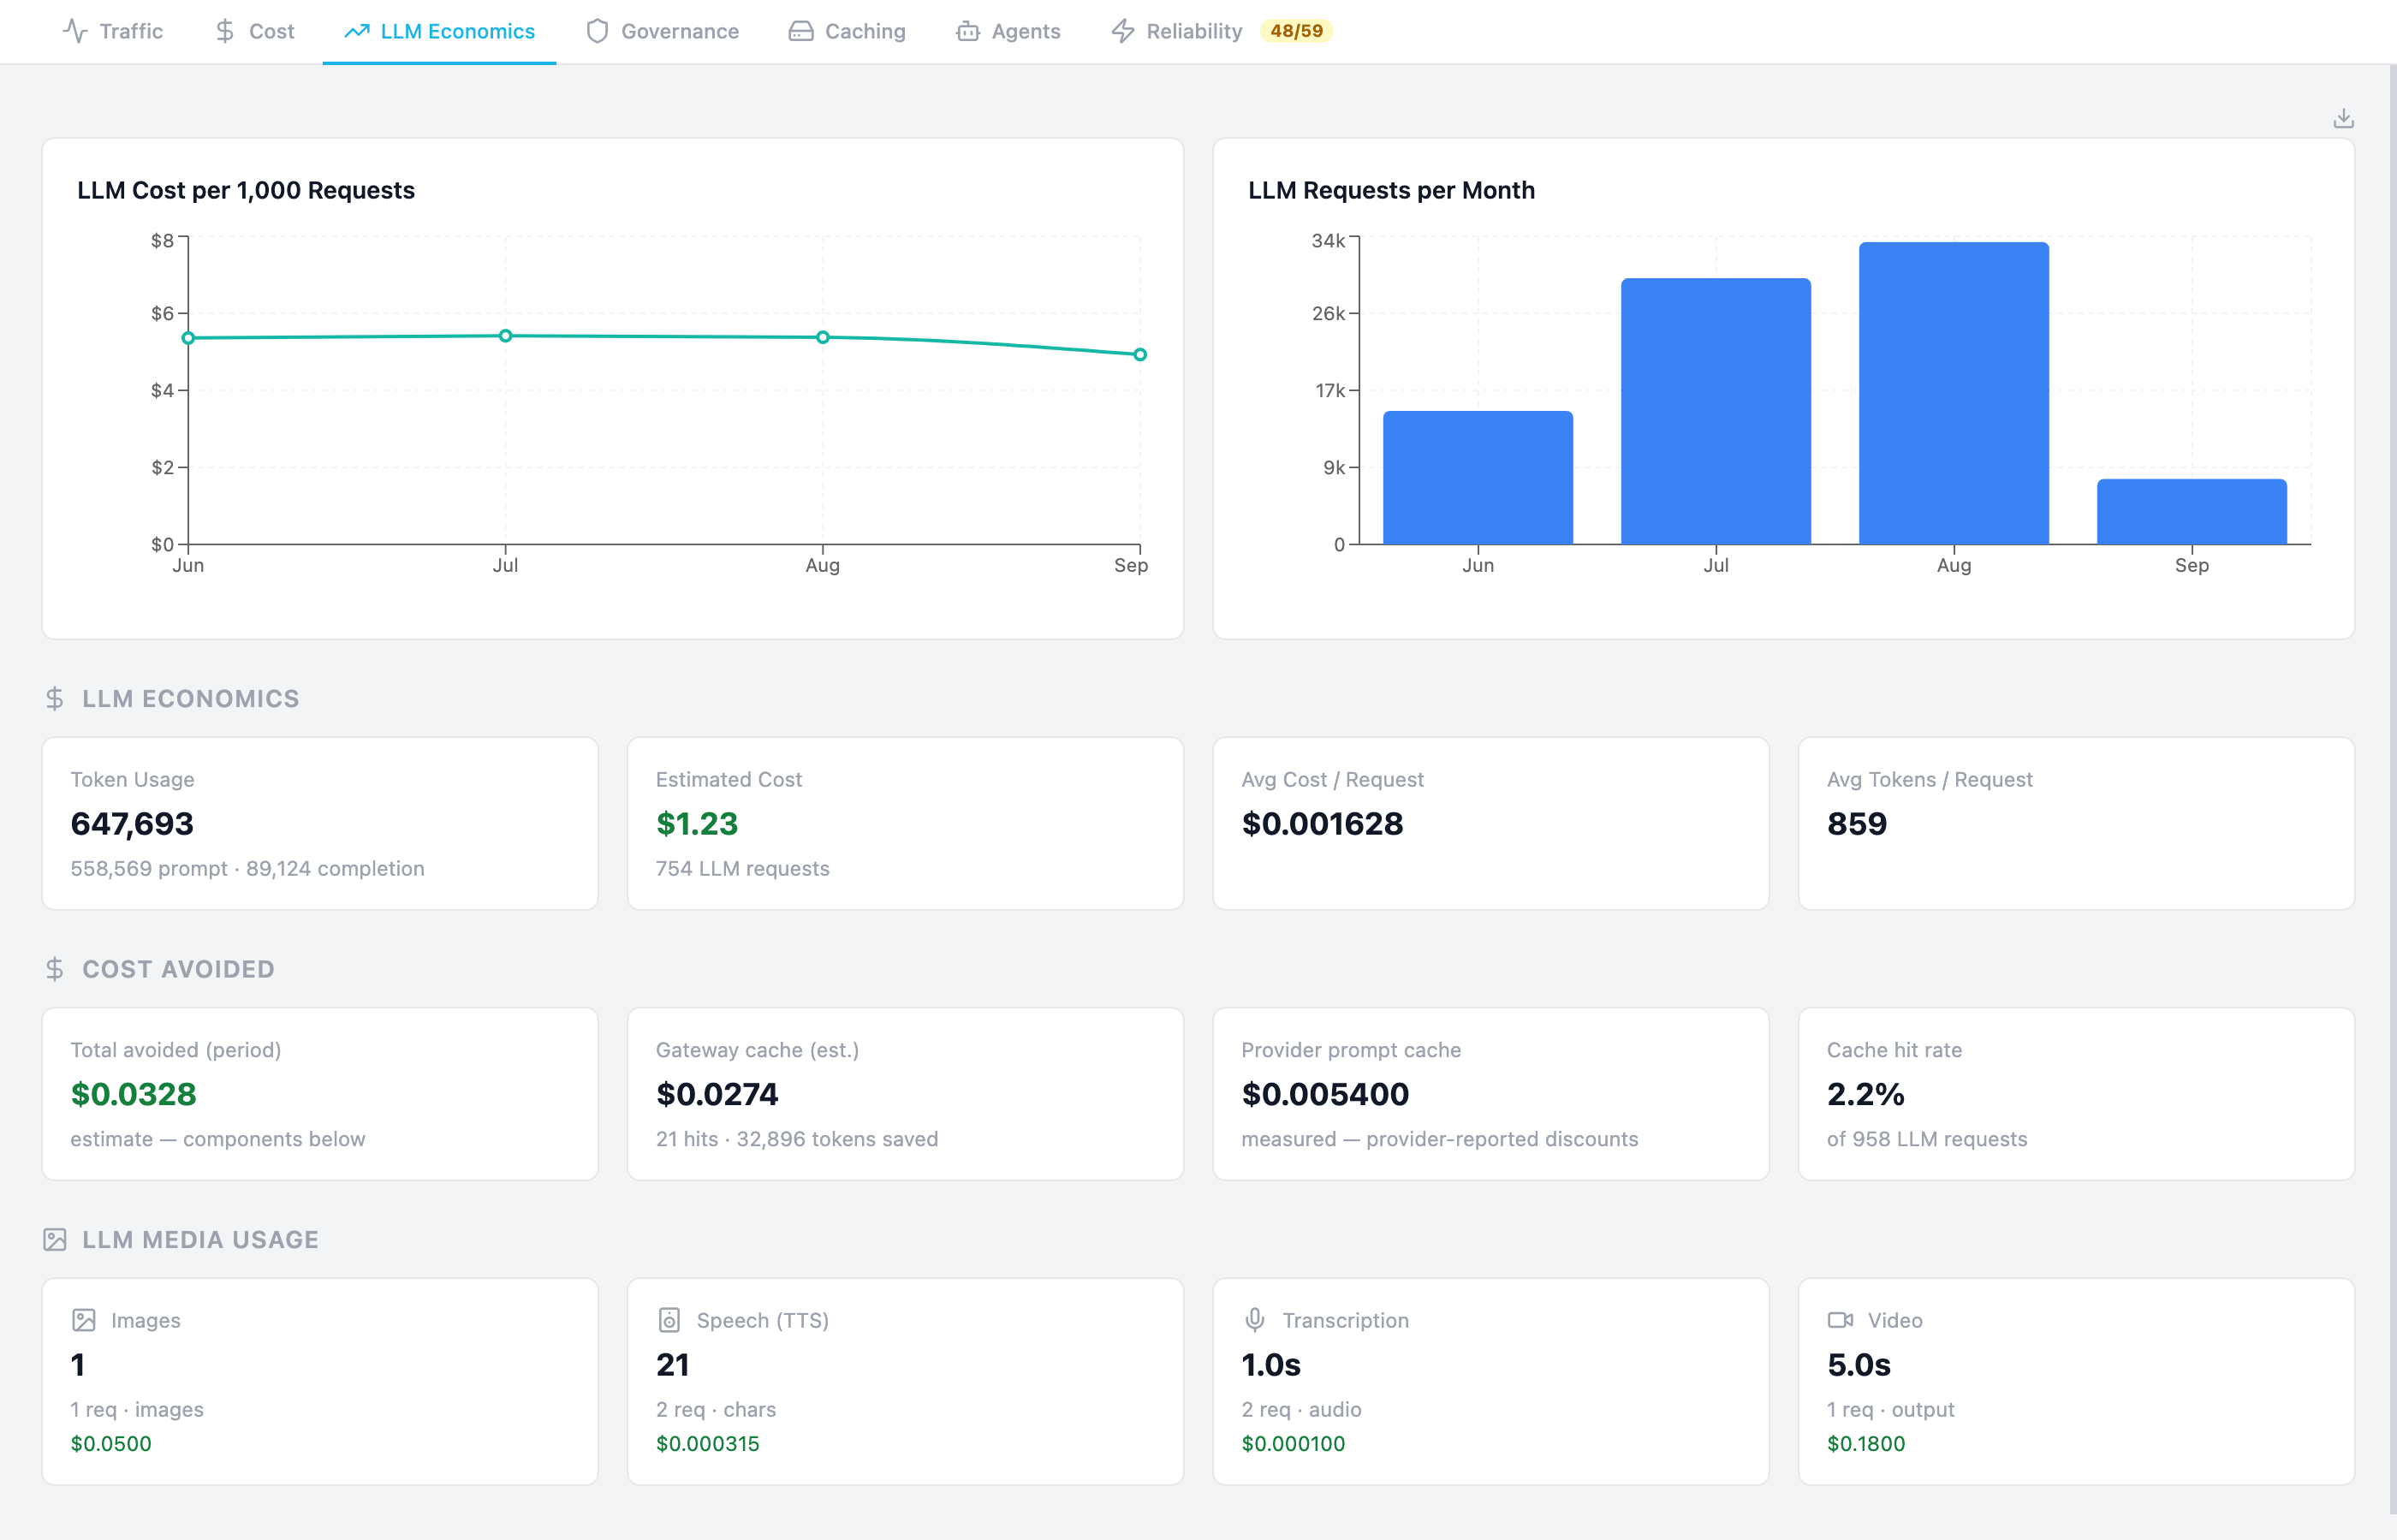Click the Estimated Cost value $1.23
Image resolution: width=2397 pixels, height=1540 pixels.
(697, 824)
